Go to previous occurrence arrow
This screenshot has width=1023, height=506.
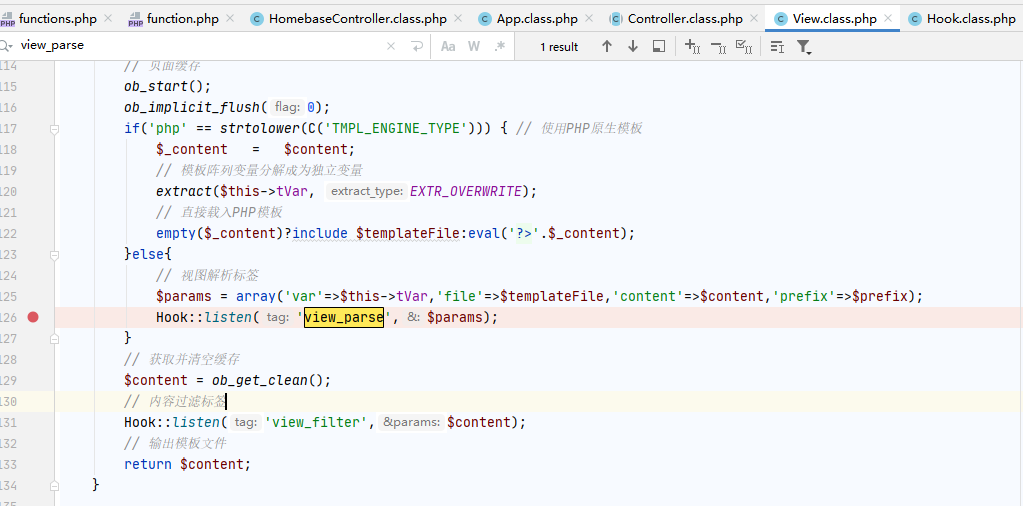coord(607,46)
